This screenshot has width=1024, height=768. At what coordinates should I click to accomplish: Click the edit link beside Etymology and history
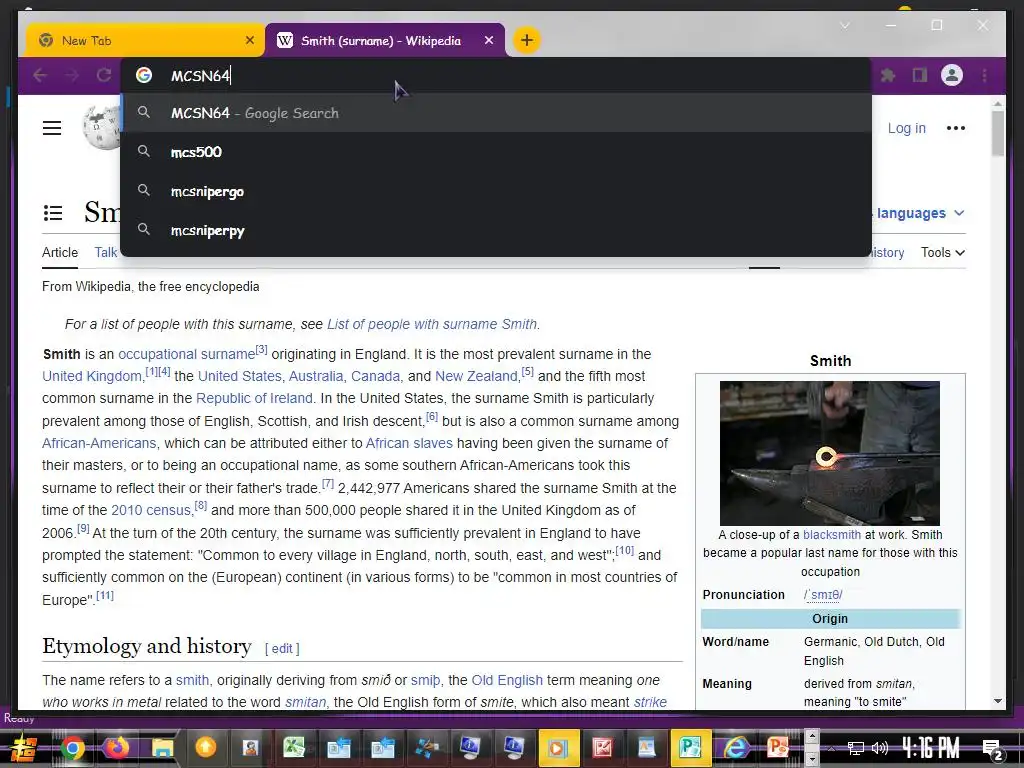click(282, 648)
